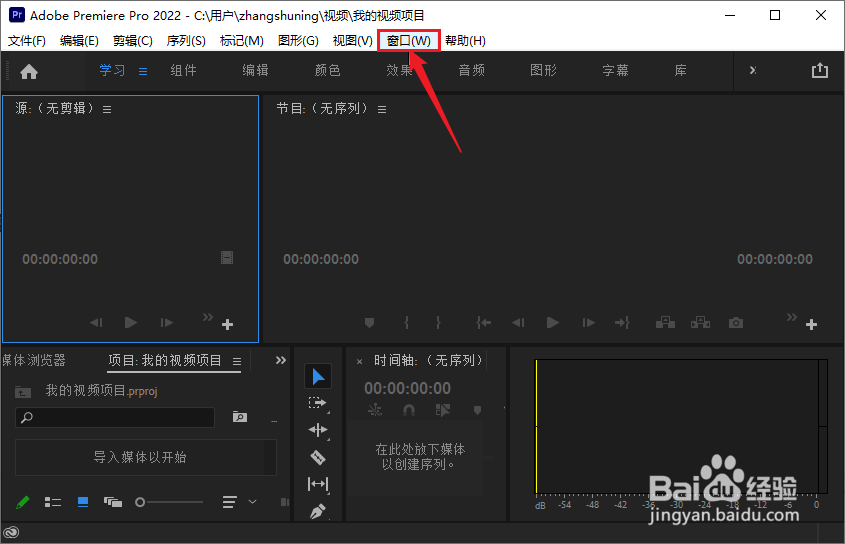Open sort icons dropdown chevron
This screenshot has height=544, width=845.
point(252,502)
